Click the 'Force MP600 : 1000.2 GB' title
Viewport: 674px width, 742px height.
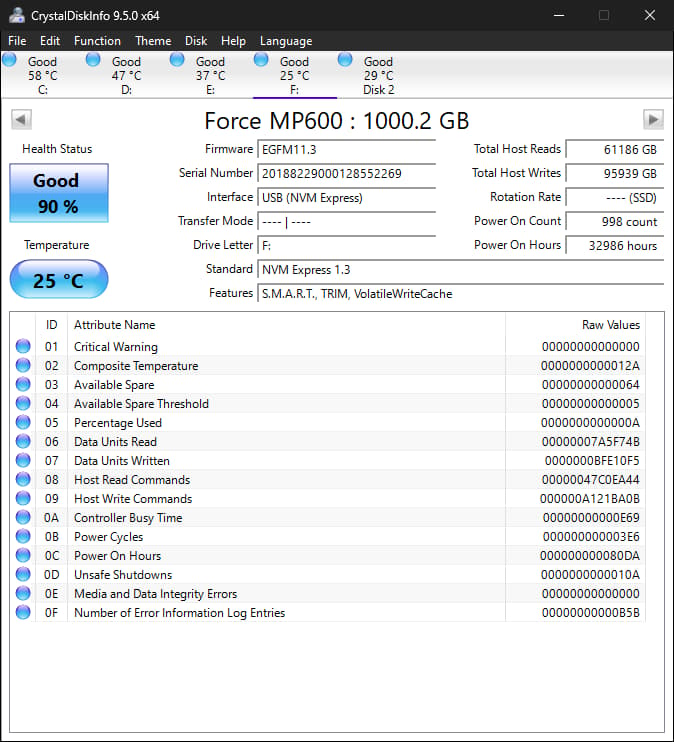pos(337,121)
